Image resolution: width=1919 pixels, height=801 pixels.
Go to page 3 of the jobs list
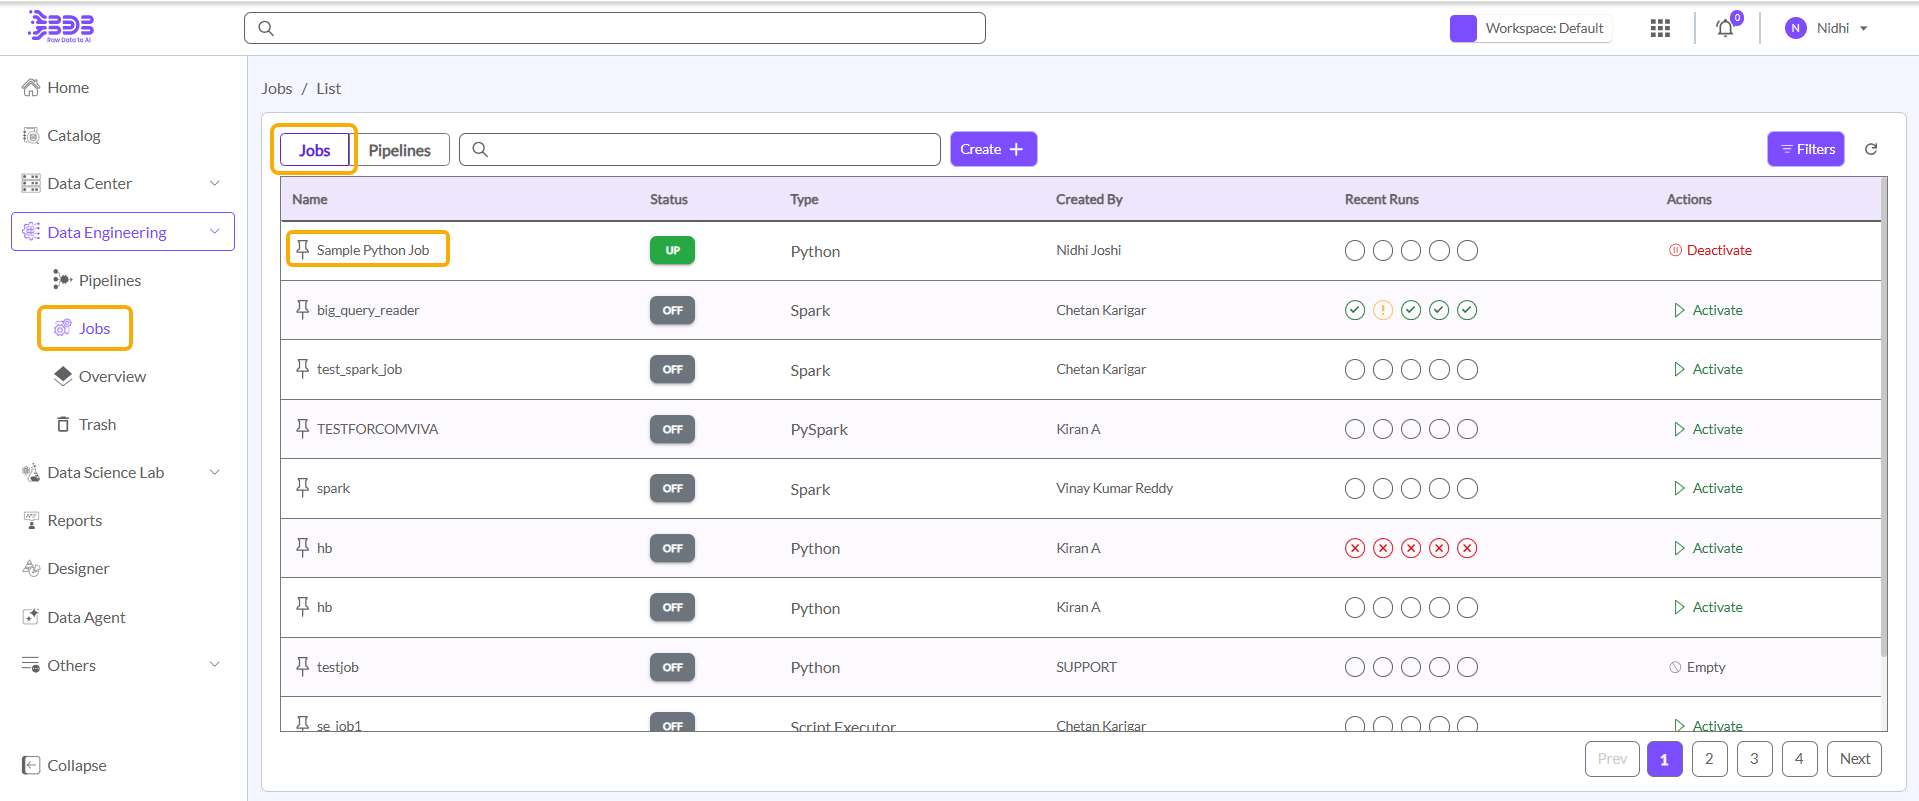1754,759
